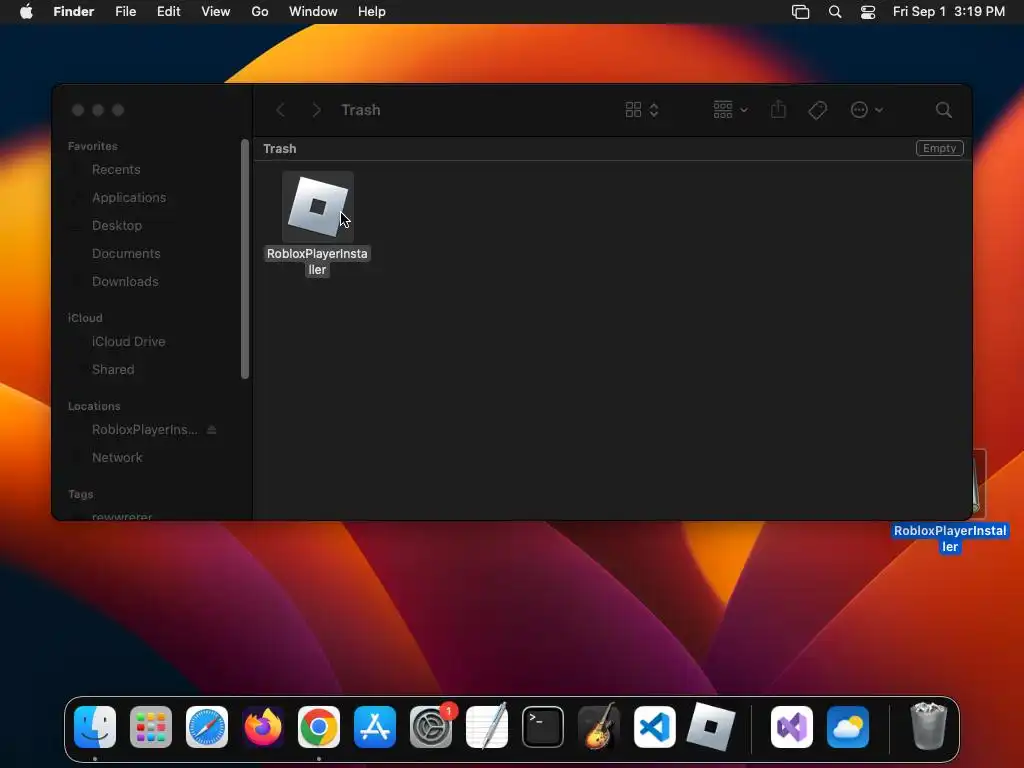The width and height of the screenshot is (1024, 768).
Task: Open Terminal from the Dock
Action: [x=543, y=727]
